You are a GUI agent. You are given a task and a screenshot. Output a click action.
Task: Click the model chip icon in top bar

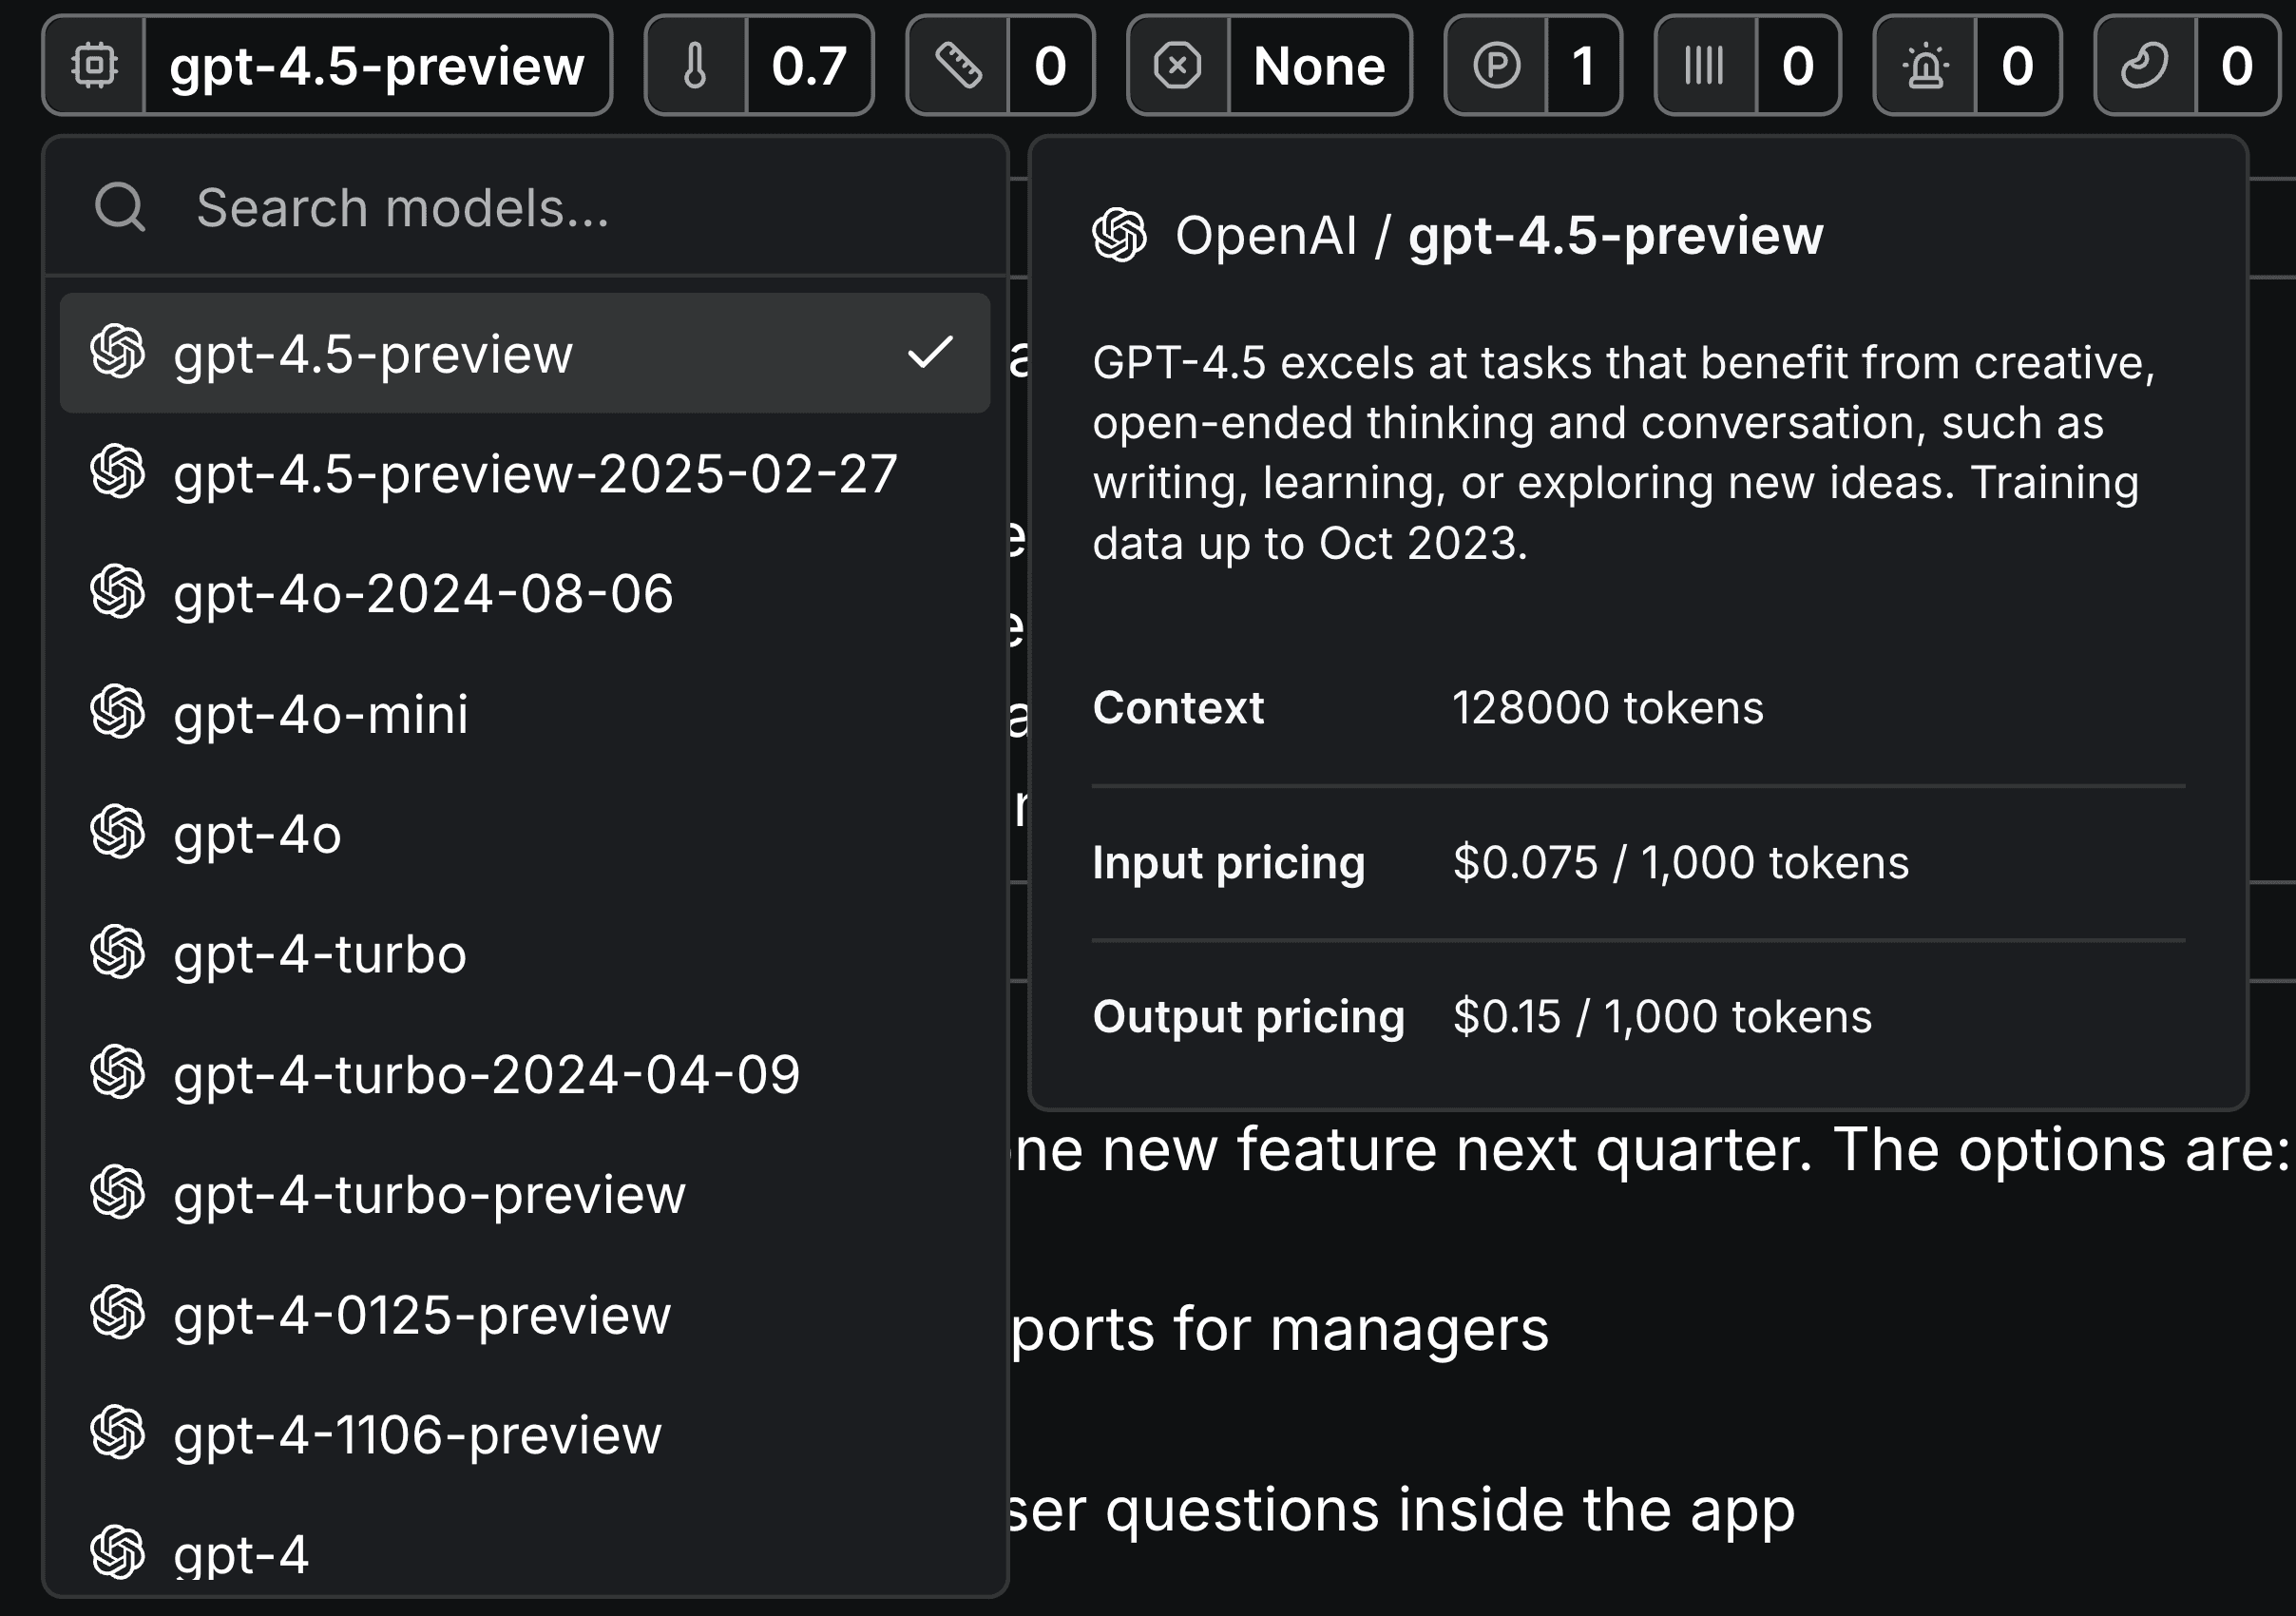(x=95, y=66)
